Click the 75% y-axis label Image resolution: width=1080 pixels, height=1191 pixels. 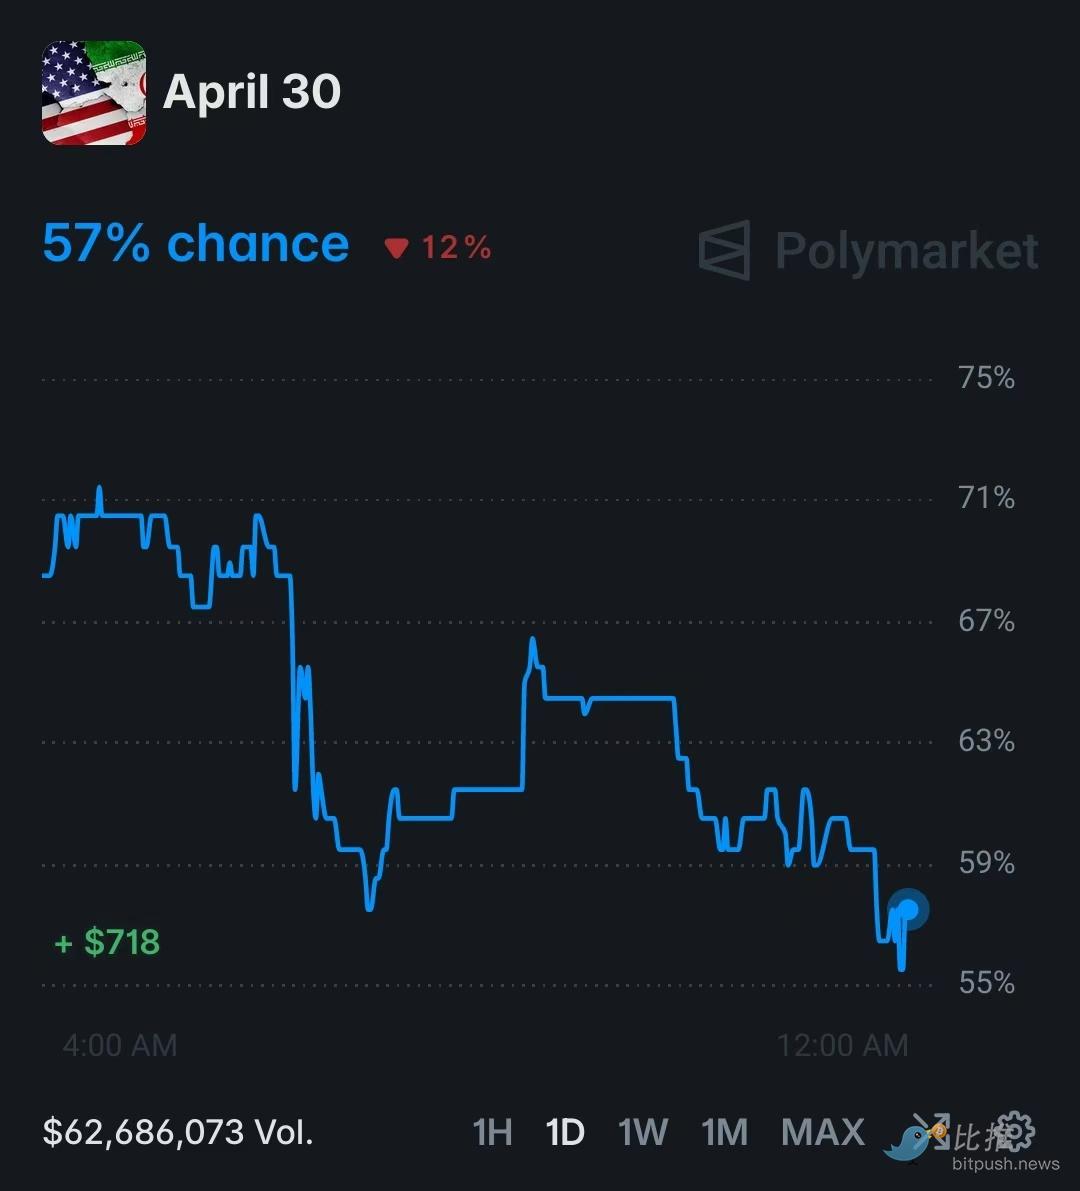(x=986, y=378)
